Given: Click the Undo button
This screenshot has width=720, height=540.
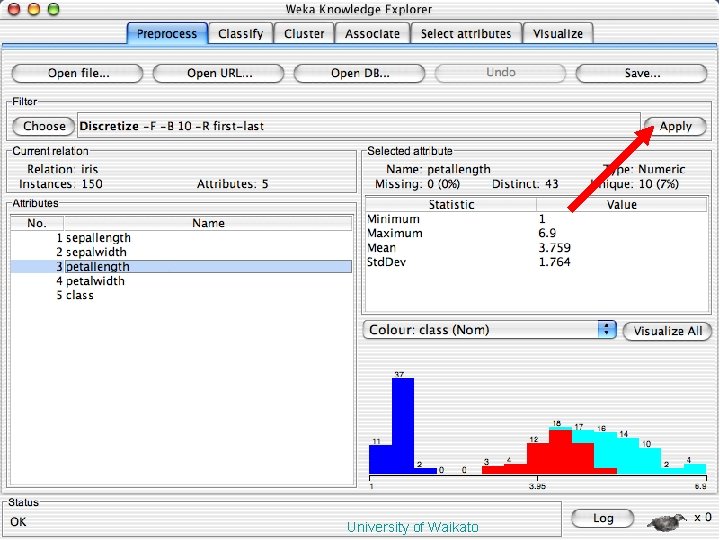Looking at the screenshot, I should click(501, 73).
